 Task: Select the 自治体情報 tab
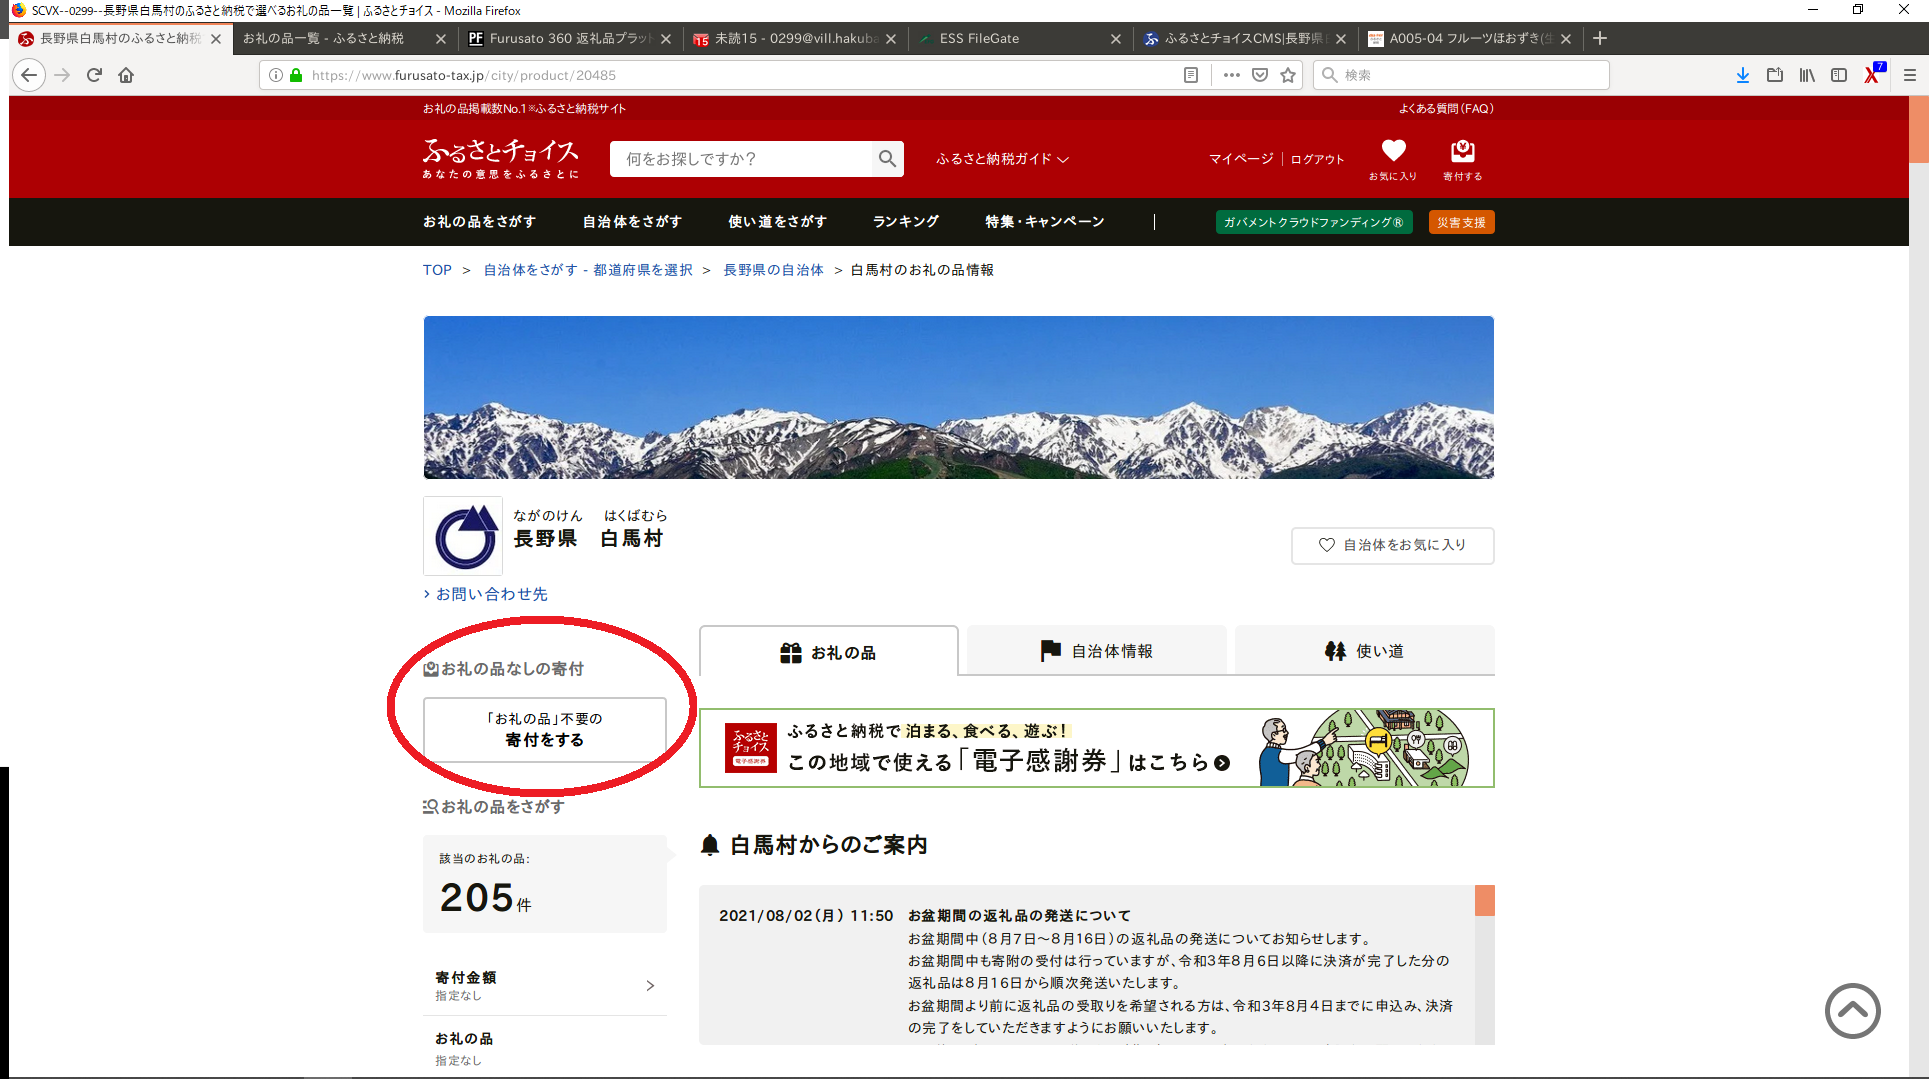click(1096, 651)
